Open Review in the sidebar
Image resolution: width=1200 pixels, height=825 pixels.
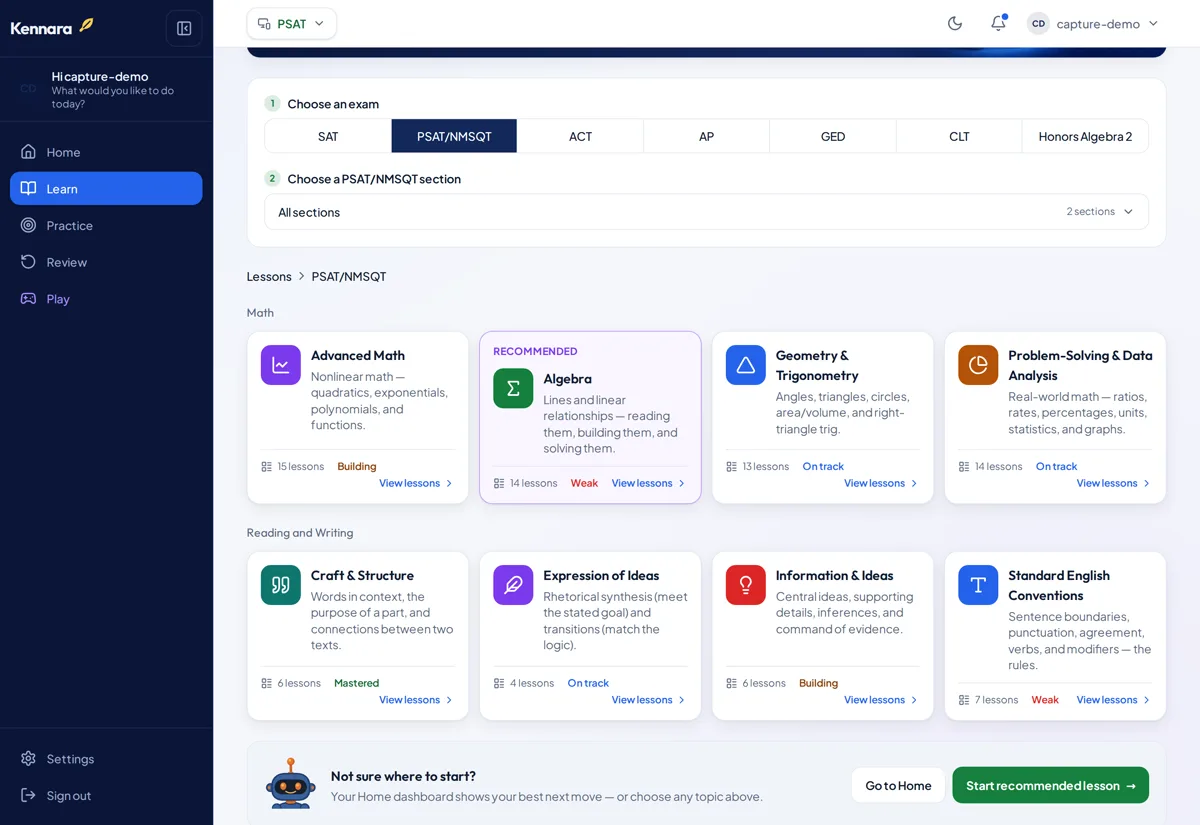[106, 262]
